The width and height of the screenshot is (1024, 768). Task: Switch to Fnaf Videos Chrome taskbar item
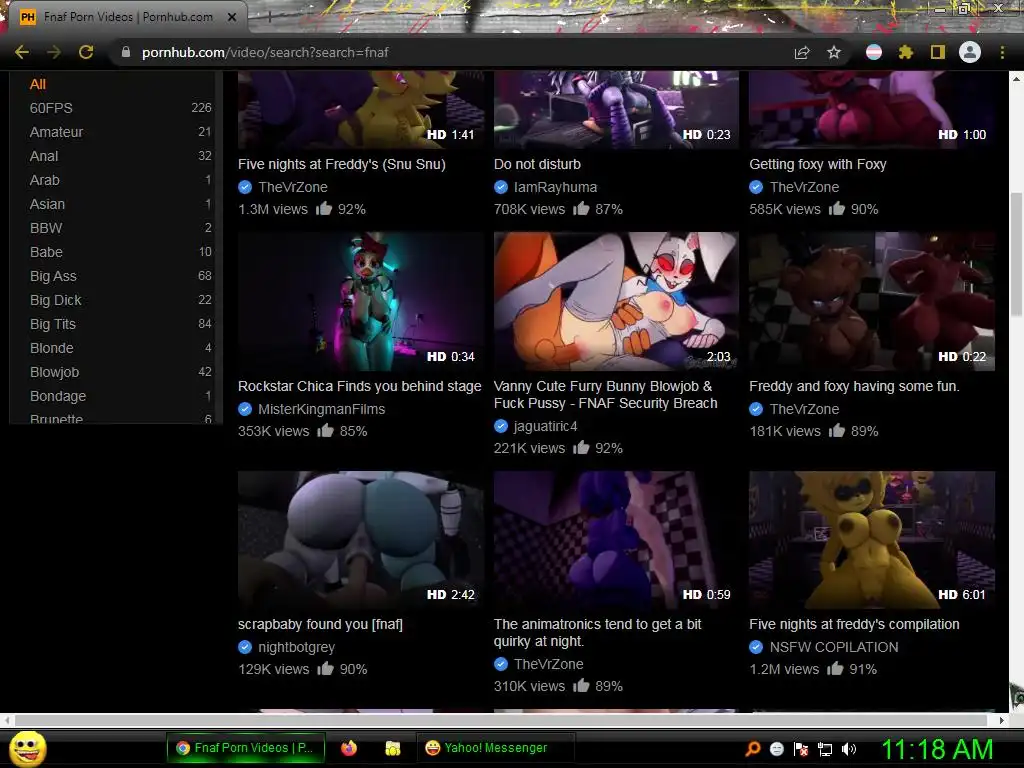pyautogui.click(x=247, y=748)
